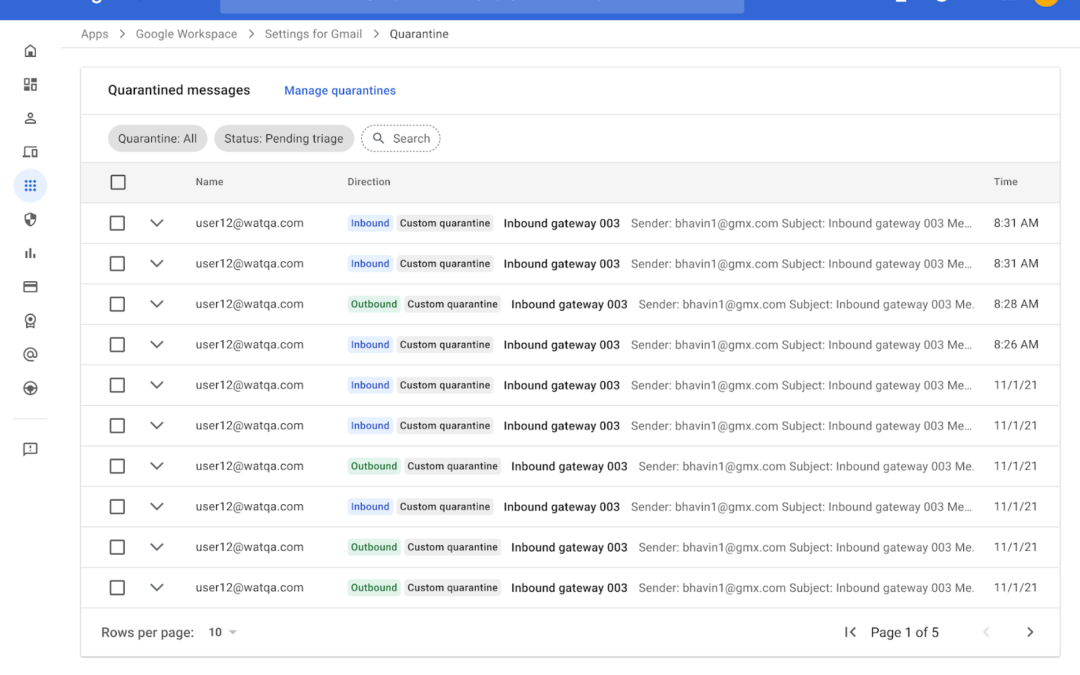Open the Billing card icon in sidebar
The height and width of the screenshot is (675, 1080).
point(30,287)
